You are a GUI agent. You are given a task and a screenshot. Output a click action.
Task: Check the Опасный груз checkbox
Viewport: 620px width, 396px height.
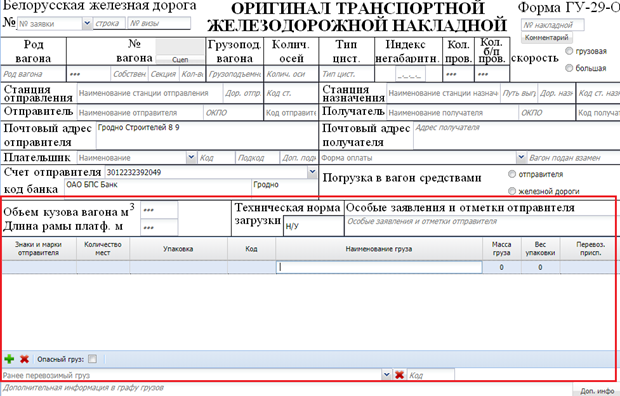[92, 359]
